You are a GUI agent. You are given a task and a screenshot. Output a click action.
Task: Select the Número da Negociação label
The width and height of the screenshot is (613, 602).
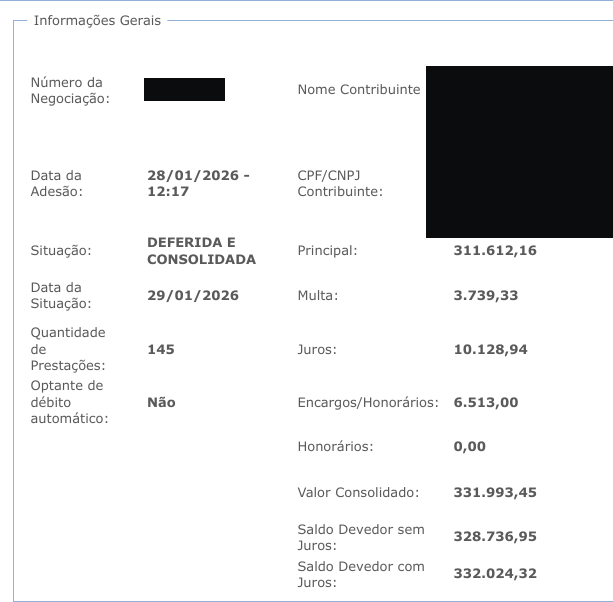pyautogui.click(x=70, y=90)
